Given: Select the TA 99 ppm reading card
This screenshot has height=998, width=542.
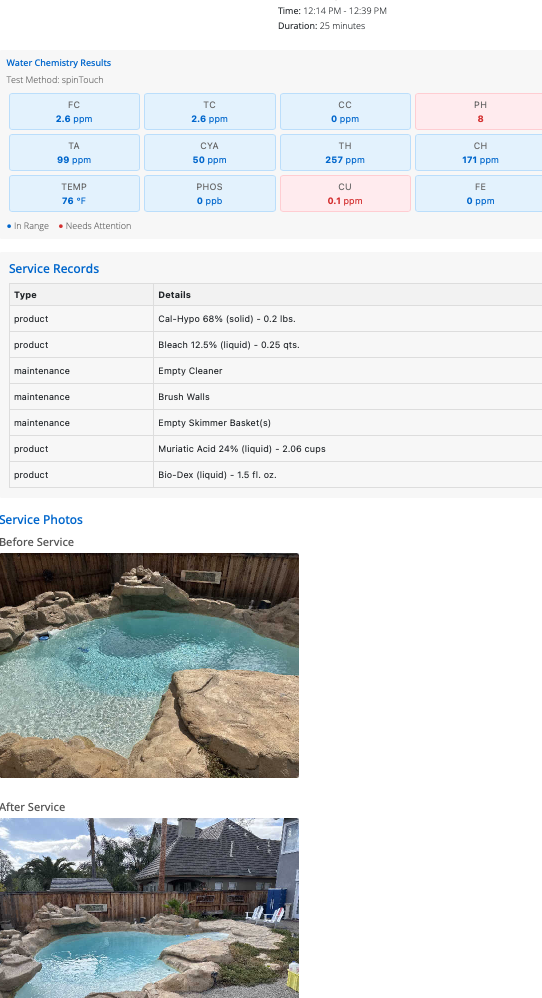Looking at the screenshot, I should pyautogui.click(x=74, y=152).
